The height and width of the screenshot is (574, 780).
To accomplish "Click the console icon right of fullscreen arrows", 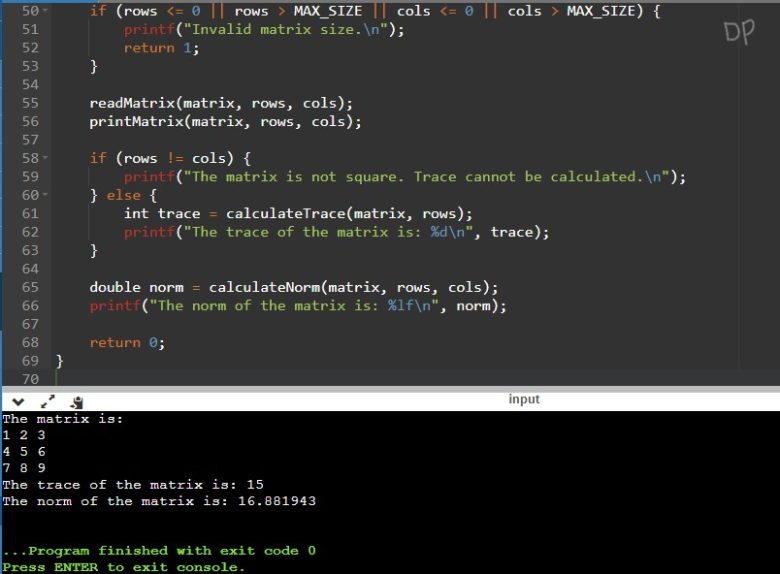I will pos(77,402).
